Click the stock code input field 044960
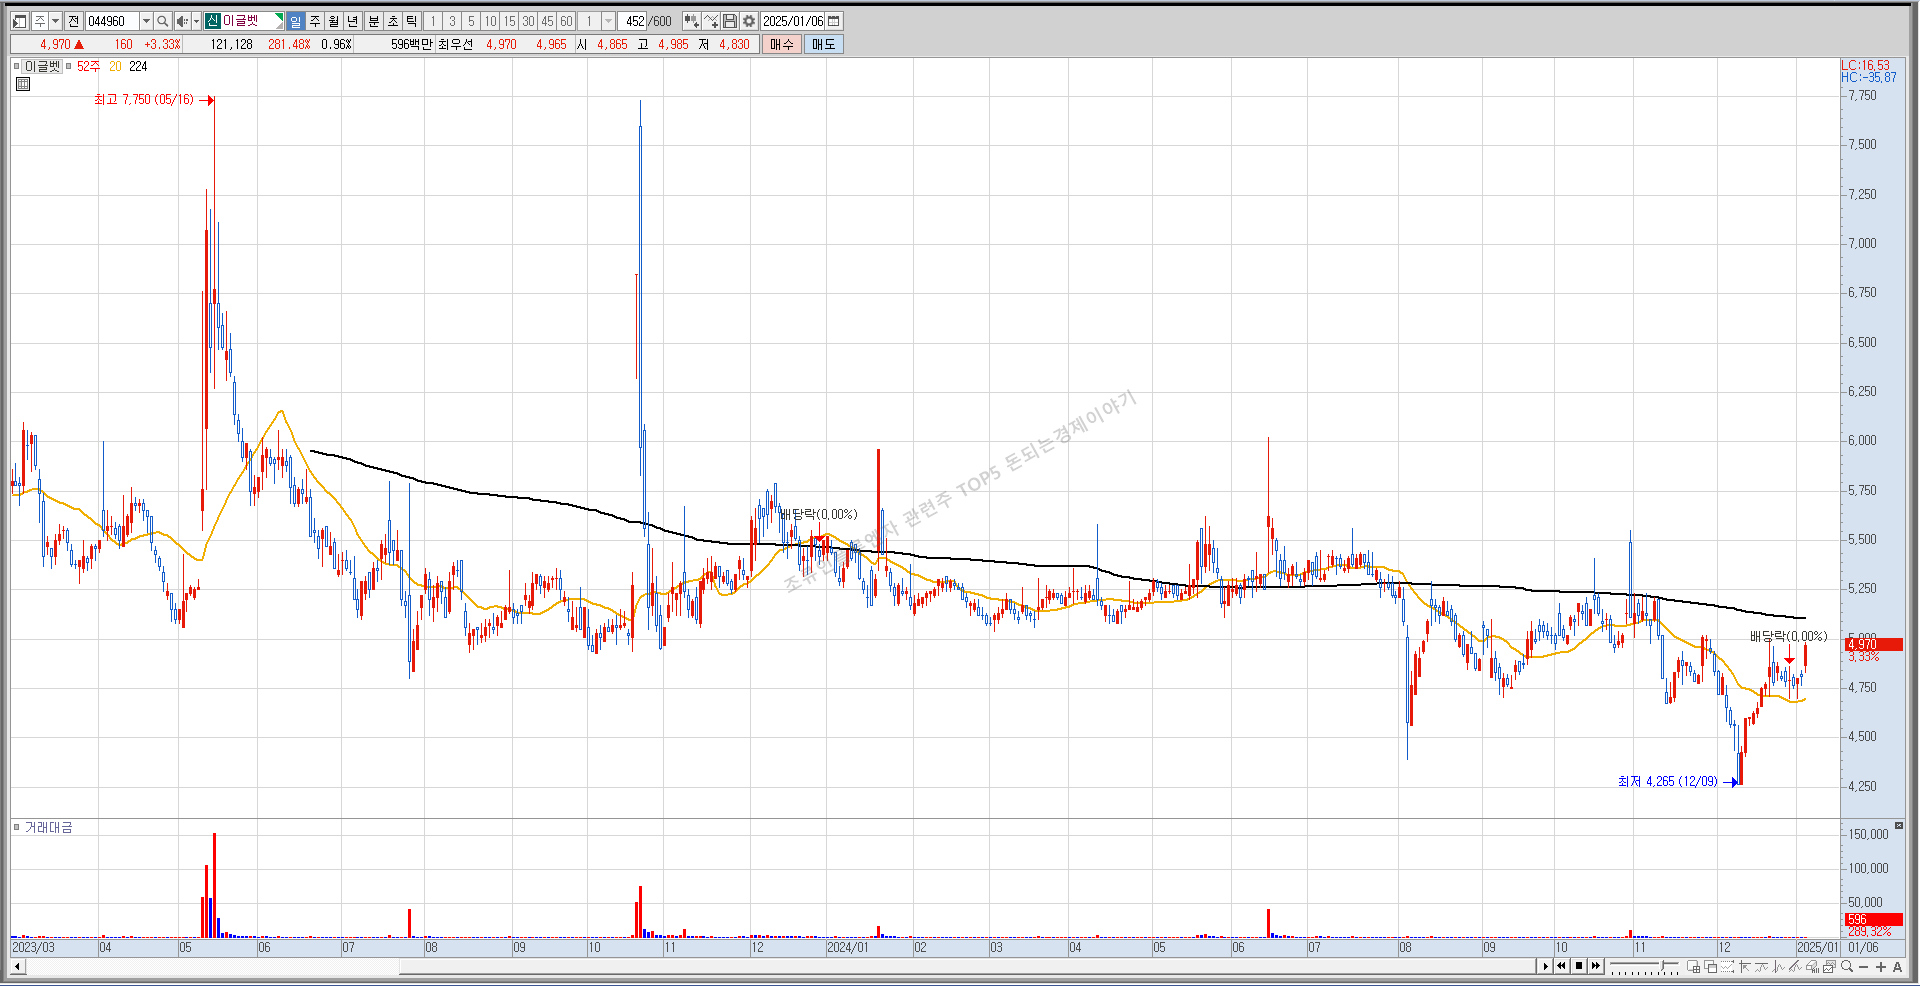The image size is (1920, 986). pyautogui.click(x=112, y=21)
